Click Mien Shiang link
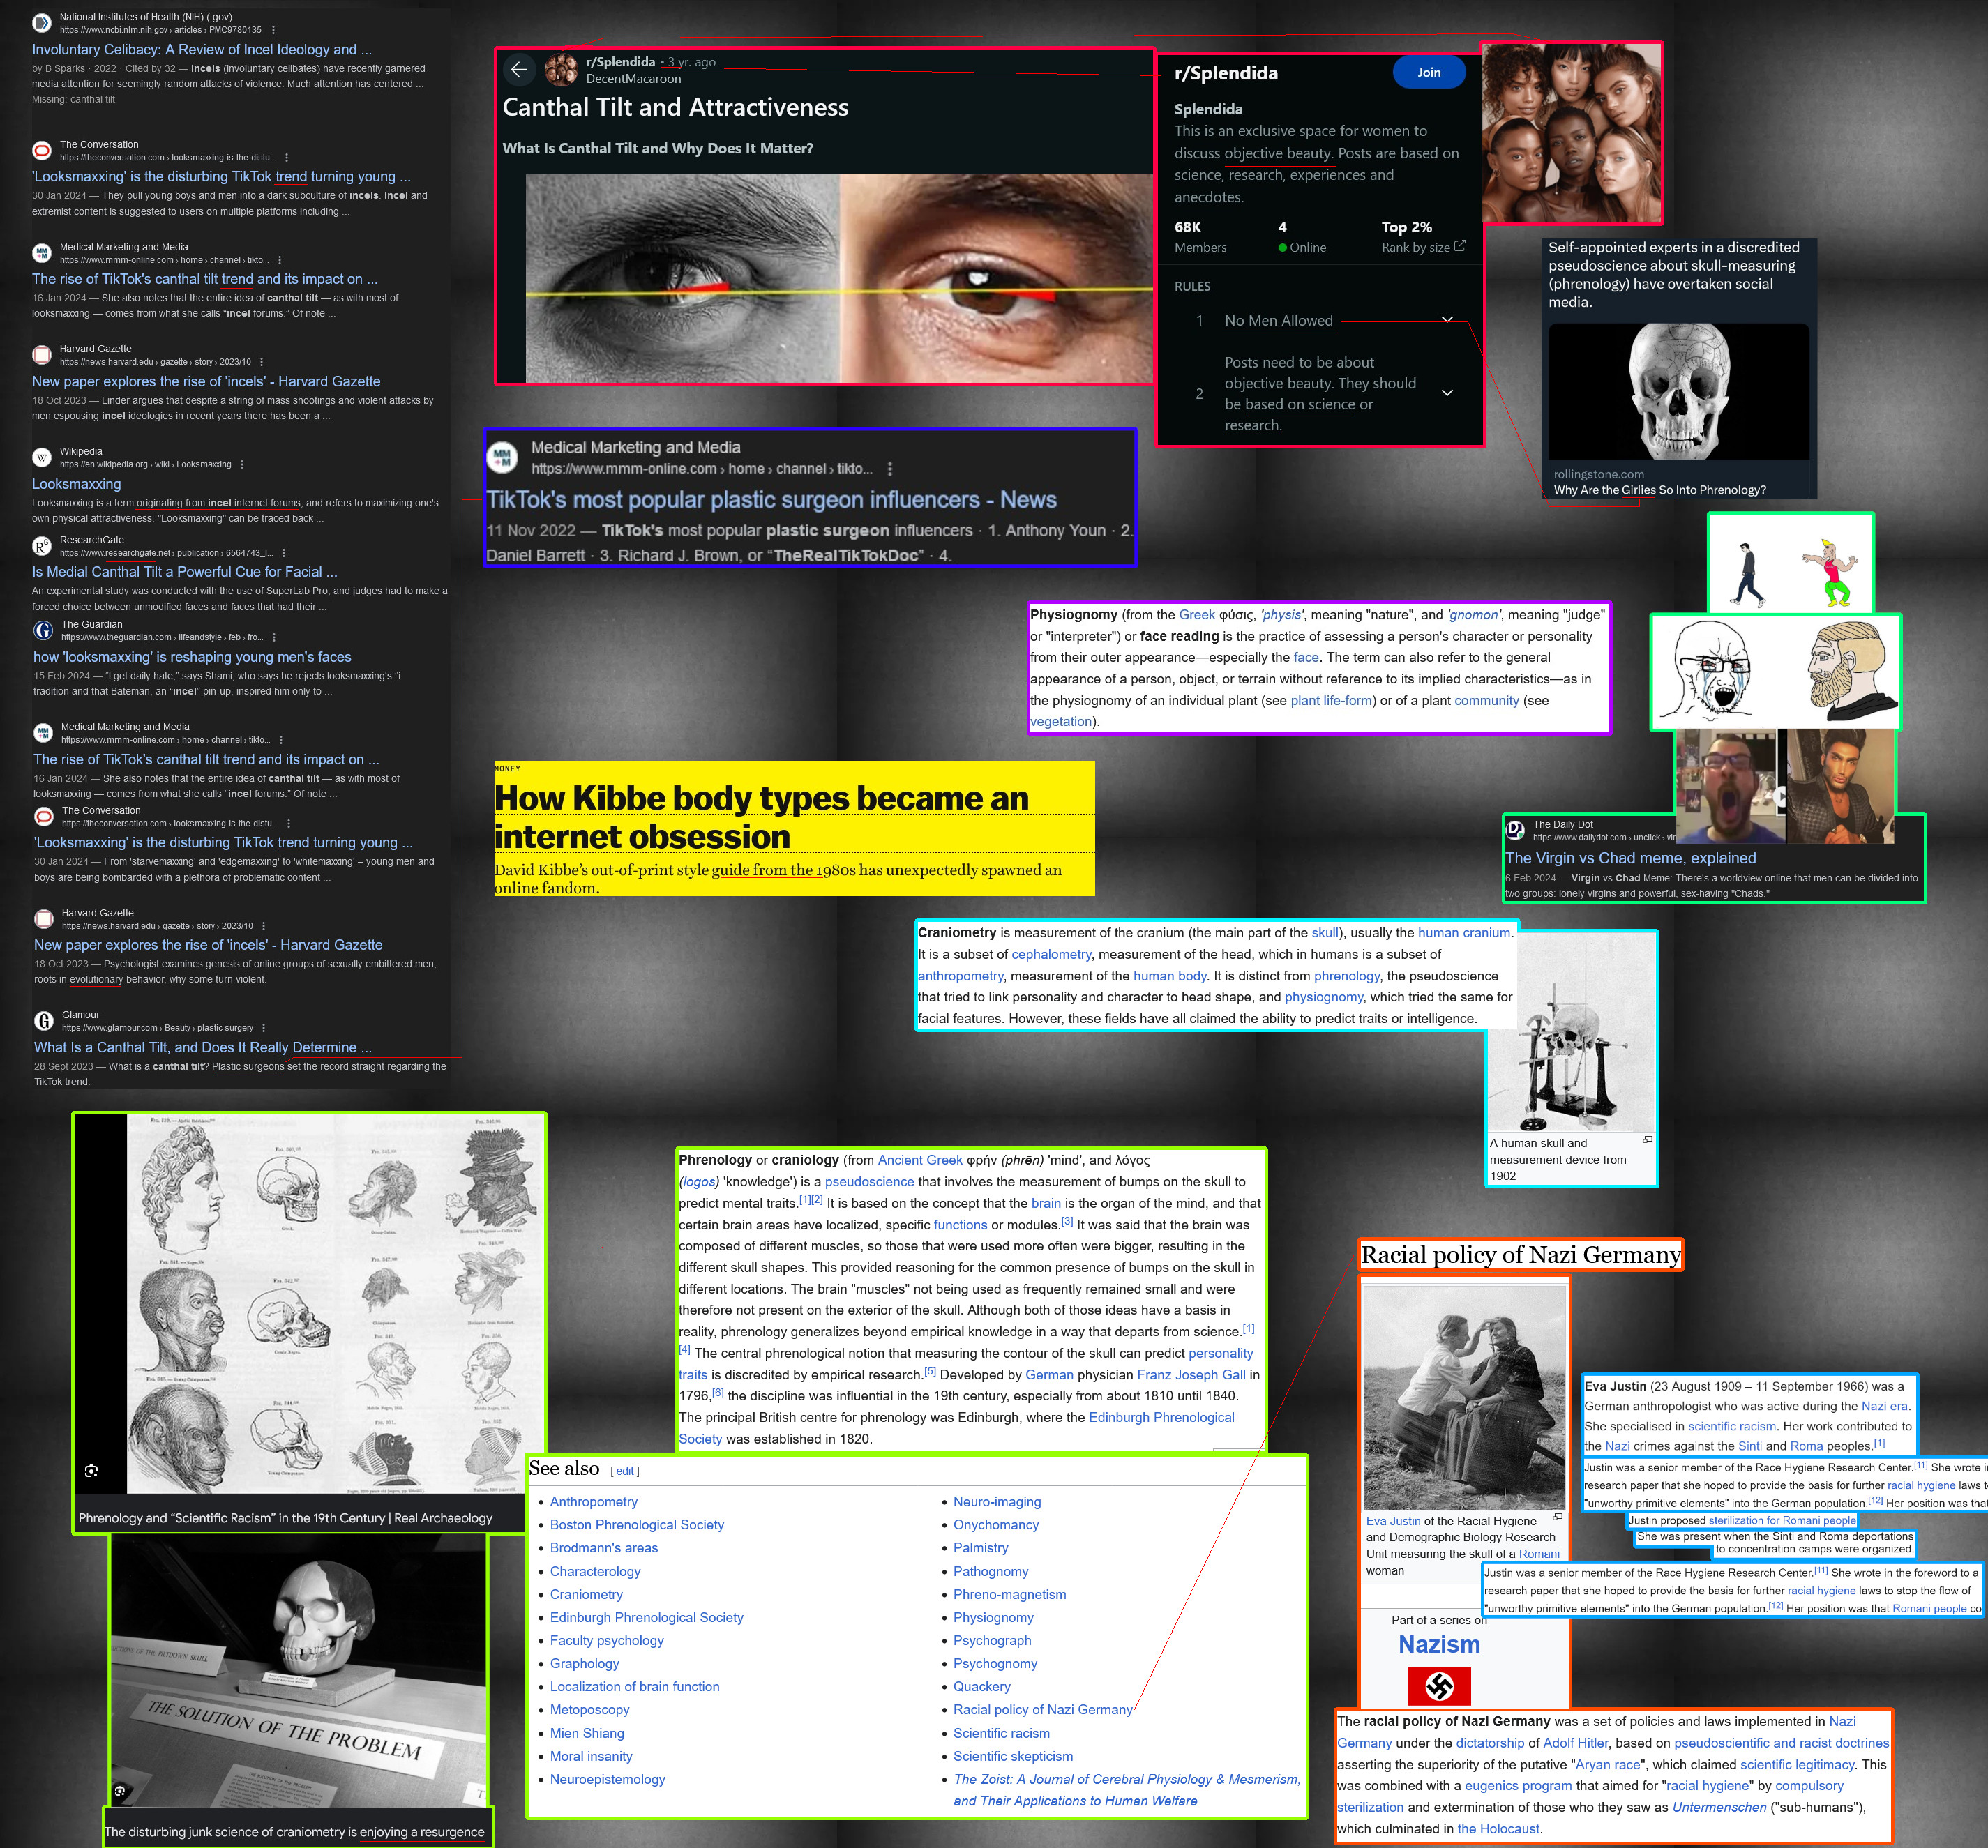This screenshot has width=1988, height=1848. coord(587,1733)
